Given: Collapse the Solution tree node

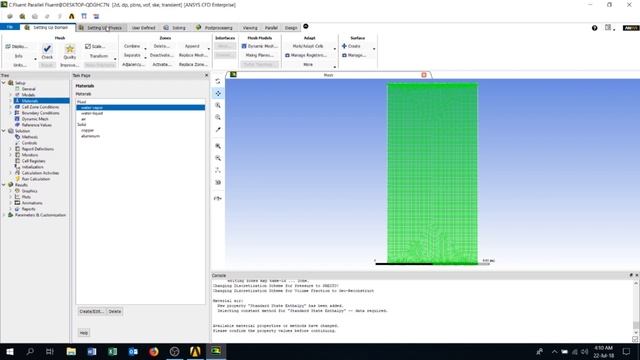Looking at the screenshot, I should pos(4,131).
